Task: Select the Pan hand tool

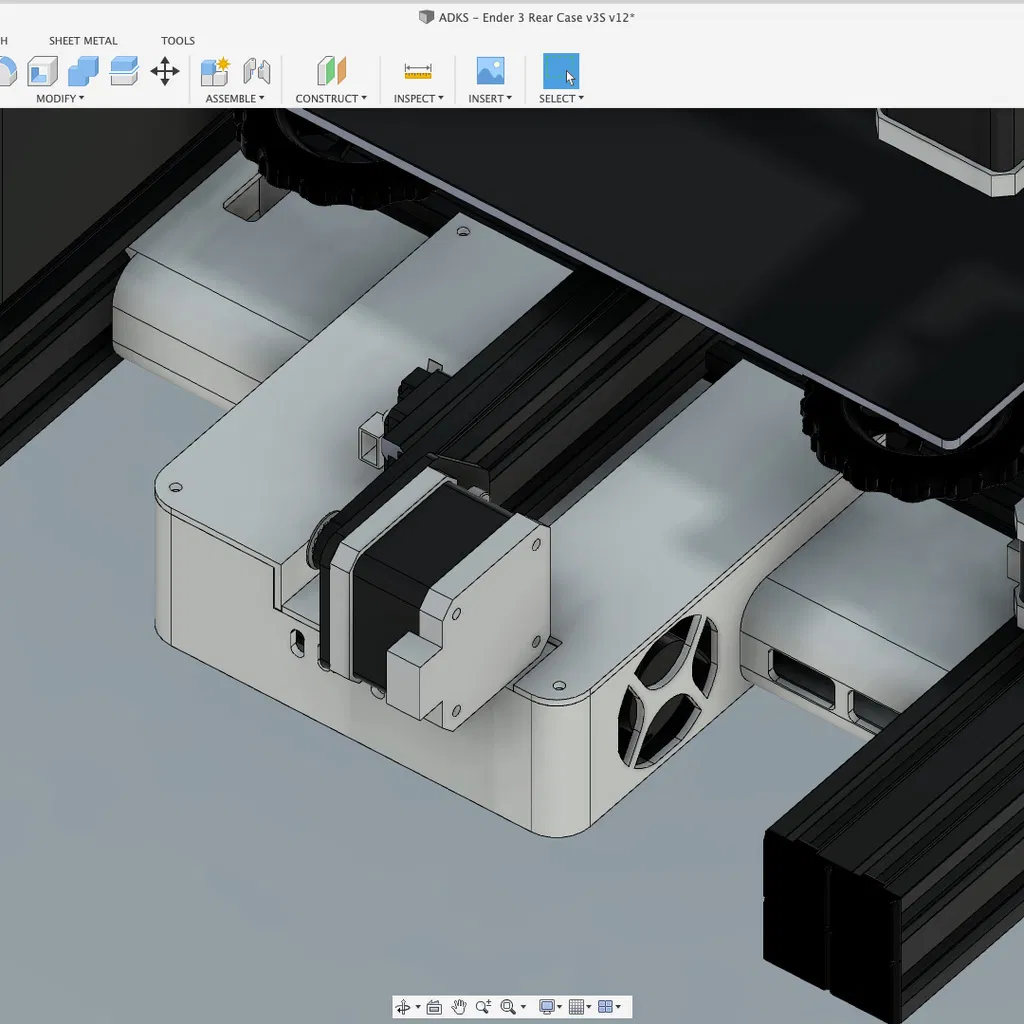Action: click(x=459, y=1007)
